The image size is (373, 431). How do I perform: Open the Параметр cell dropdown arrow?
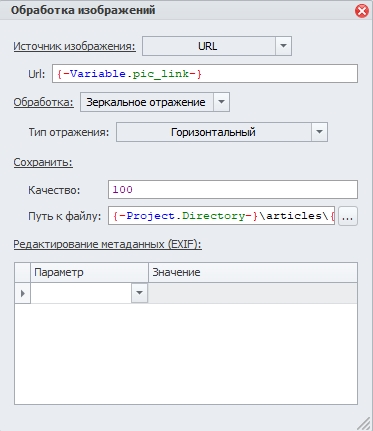139,293
